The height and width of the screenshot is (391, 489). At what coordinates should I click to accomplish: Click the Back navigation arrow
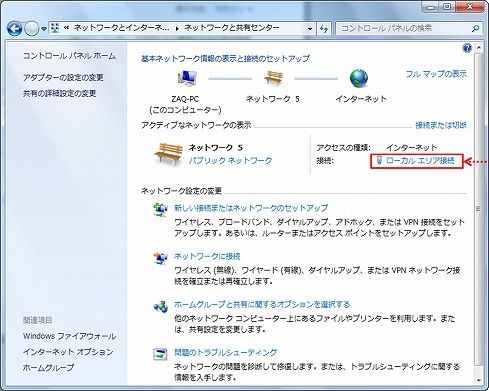point(15,29)
